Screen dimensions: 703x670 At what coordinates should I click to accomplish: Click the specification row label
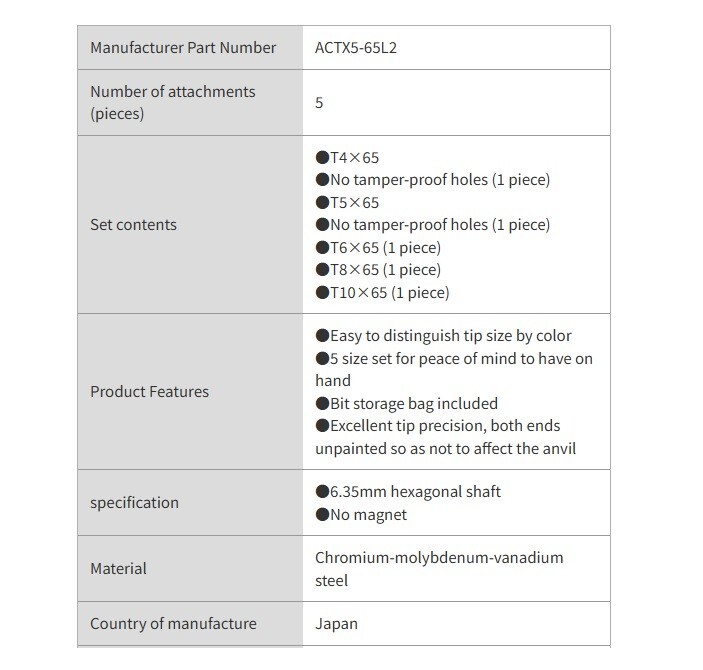click(134, 503)
